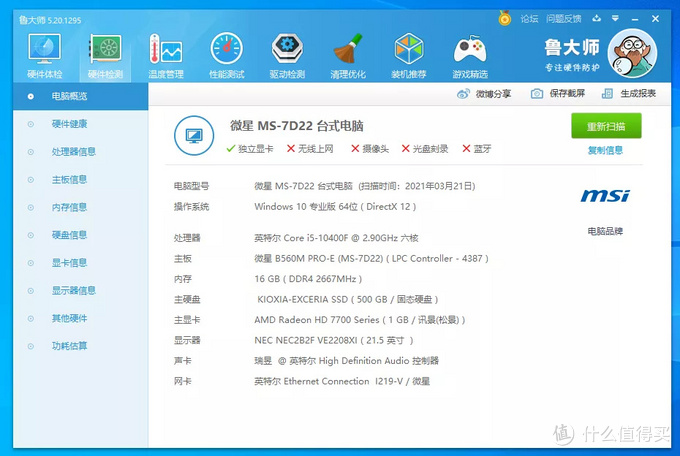Screen dimensions: 680x456
Task: Share via 微博分享
Action: 484,94
